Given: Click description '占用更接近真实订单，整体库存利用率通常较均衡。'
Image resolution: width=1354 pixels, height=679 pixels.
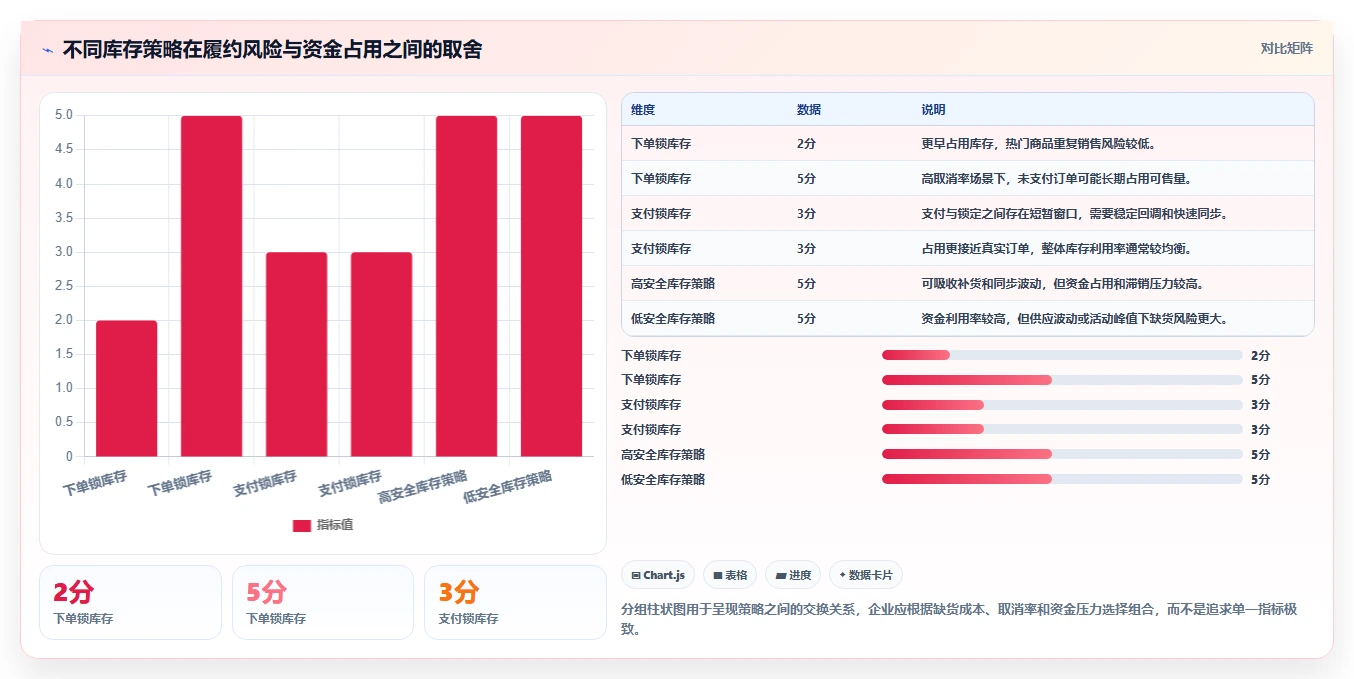Looking at the screenshot, I should (x=1056, y=249).
